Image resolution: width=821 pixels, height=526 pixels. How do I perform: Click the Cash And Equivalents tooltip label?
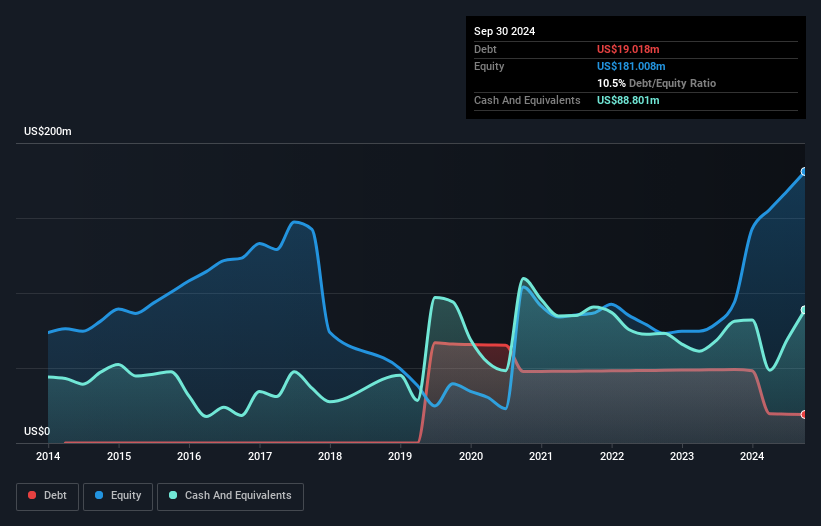pos(527,100)
